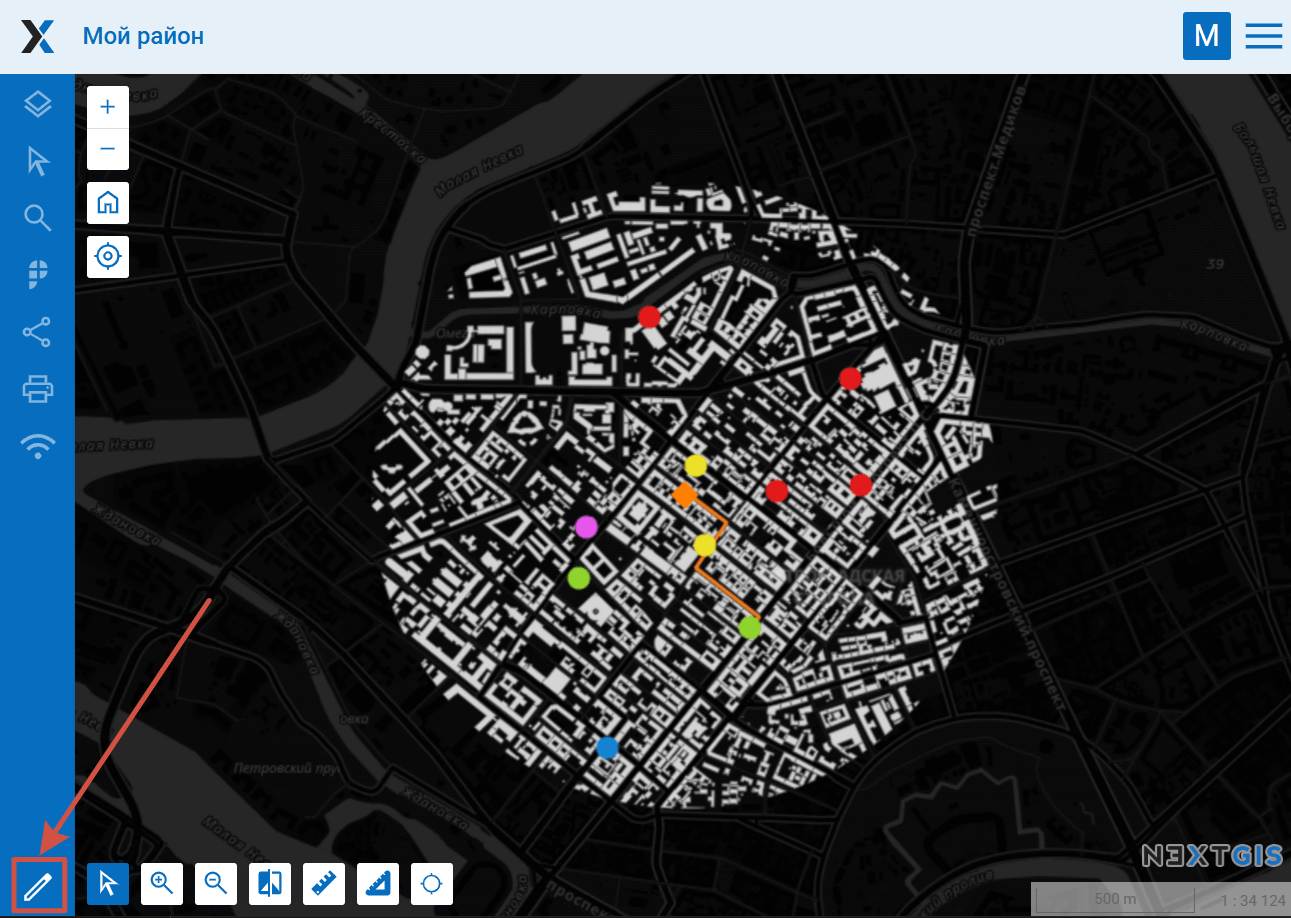
Task: Click the pencil edit icon
Action: pos(38,885)
